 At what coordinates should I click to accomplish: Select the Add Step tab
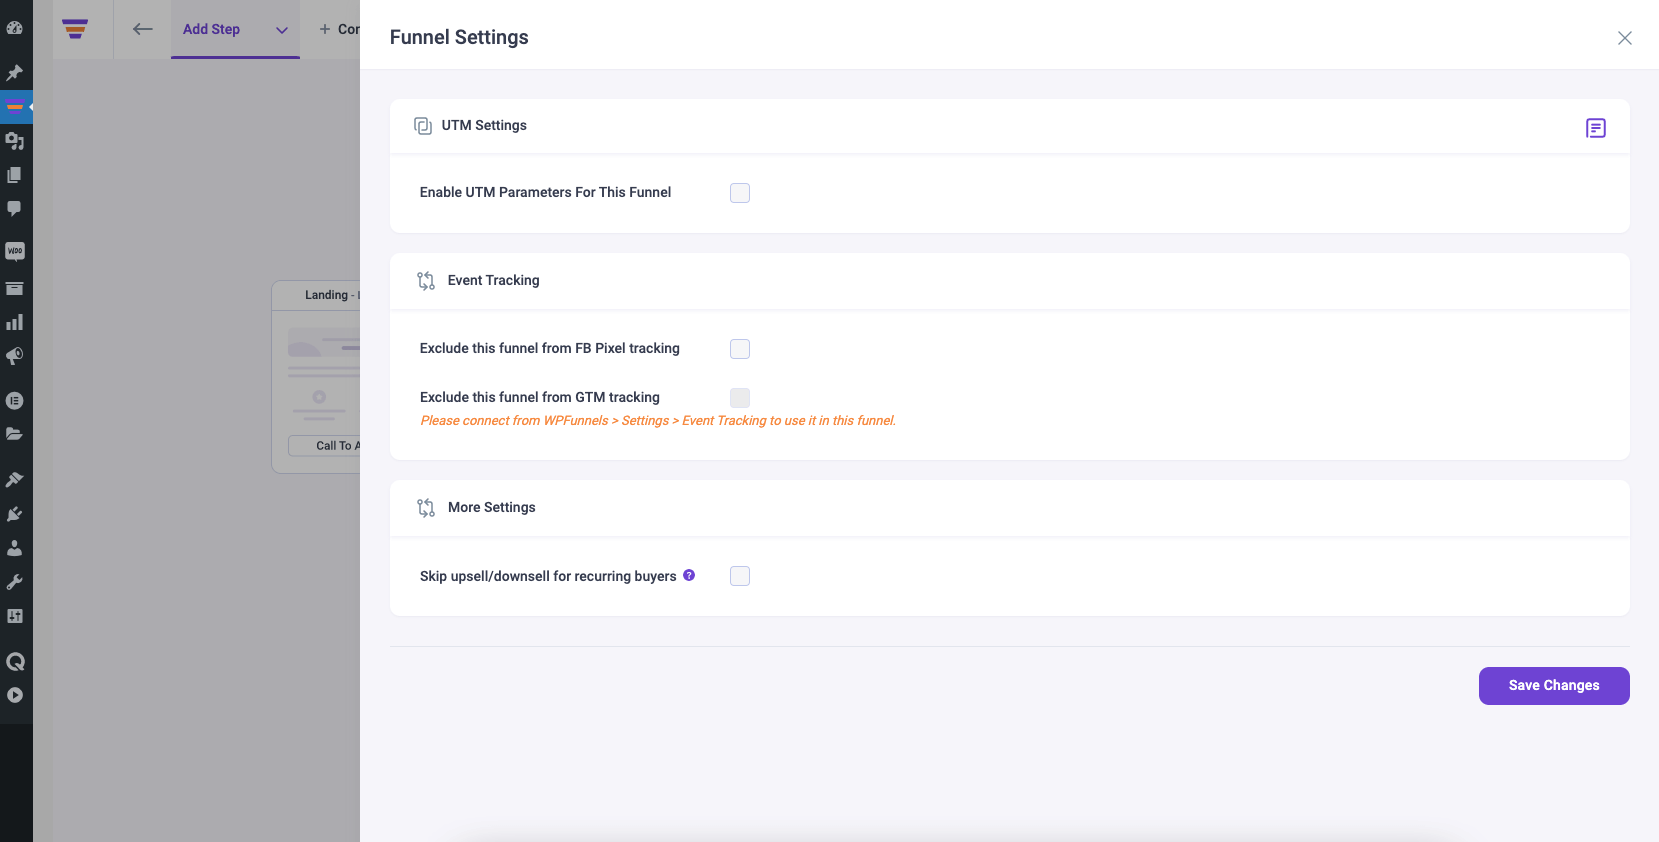point(235,29)
